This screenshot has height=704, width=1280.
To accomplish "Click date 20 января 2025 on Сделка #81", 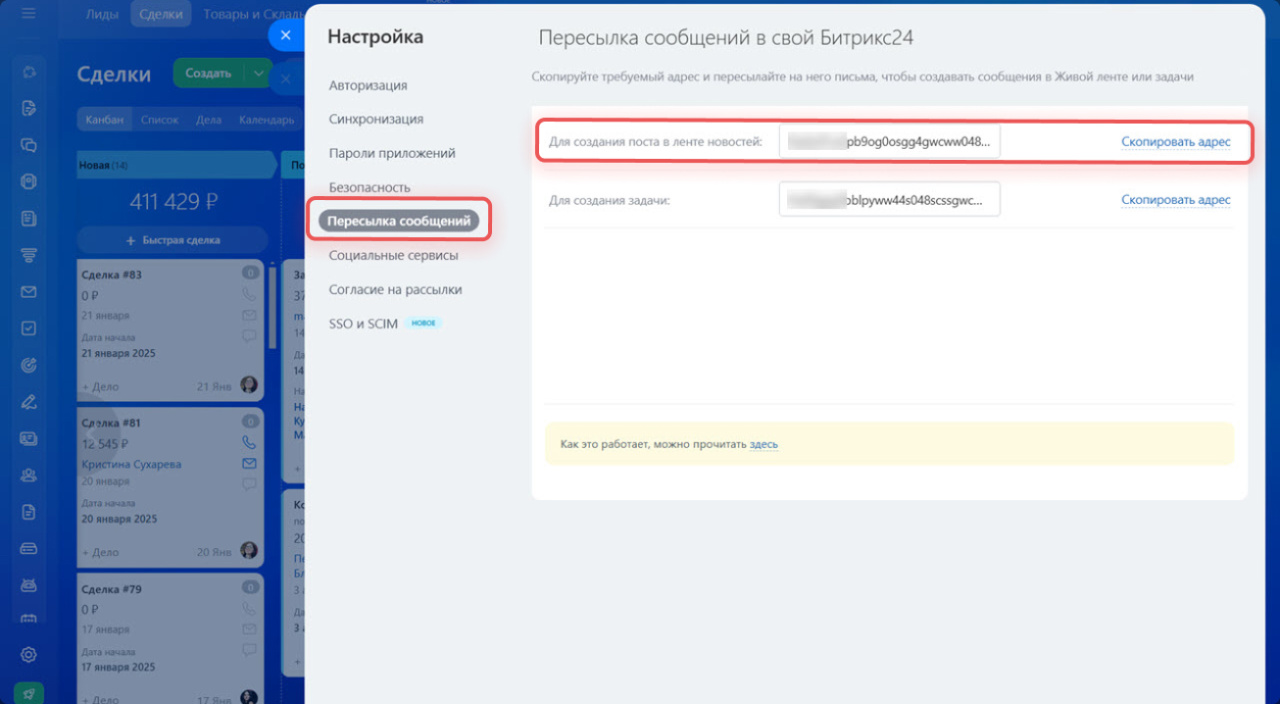I will 119,519.
